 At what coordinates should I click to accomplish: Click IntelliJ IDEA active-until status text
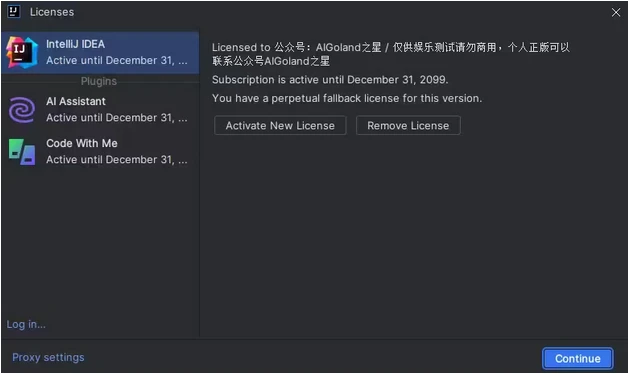[x=117, y=60]
